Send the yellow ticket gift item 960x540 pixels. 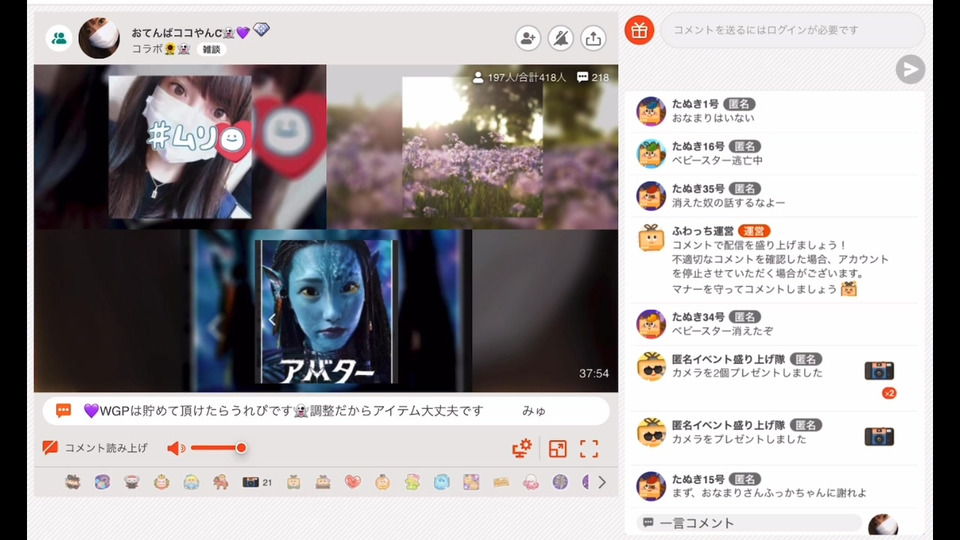point(501,482)
